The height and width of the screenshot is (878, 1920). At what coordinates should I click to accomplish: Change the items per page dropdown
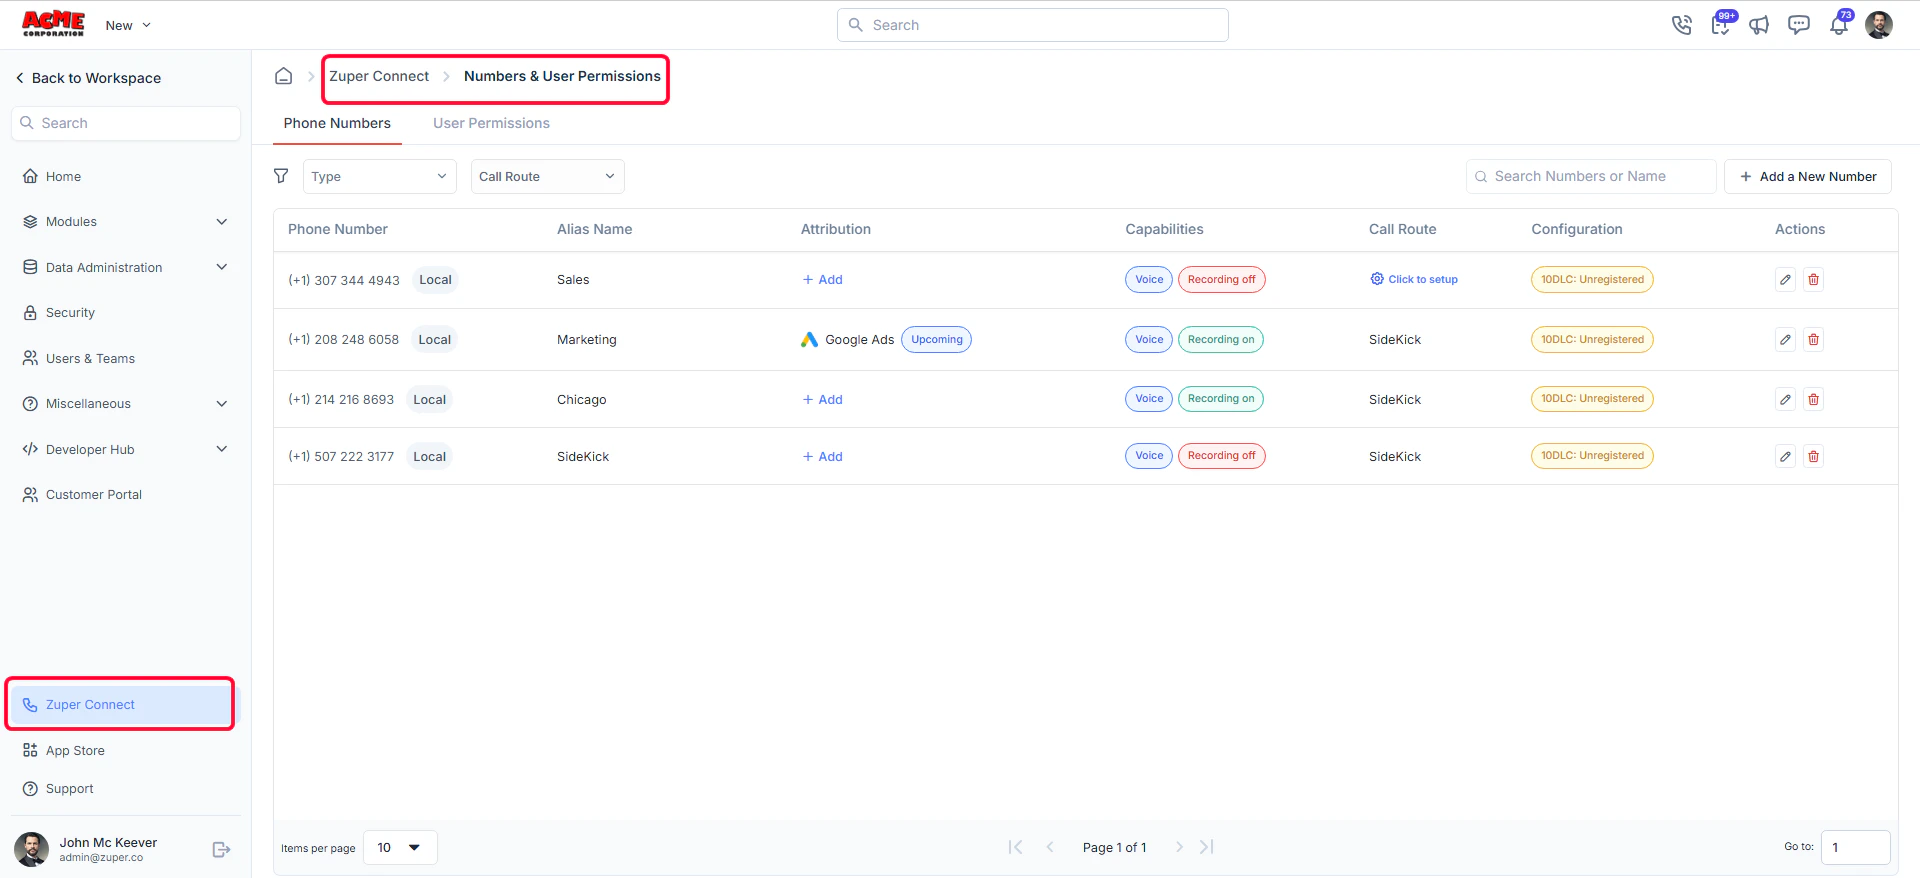point(400,848)
